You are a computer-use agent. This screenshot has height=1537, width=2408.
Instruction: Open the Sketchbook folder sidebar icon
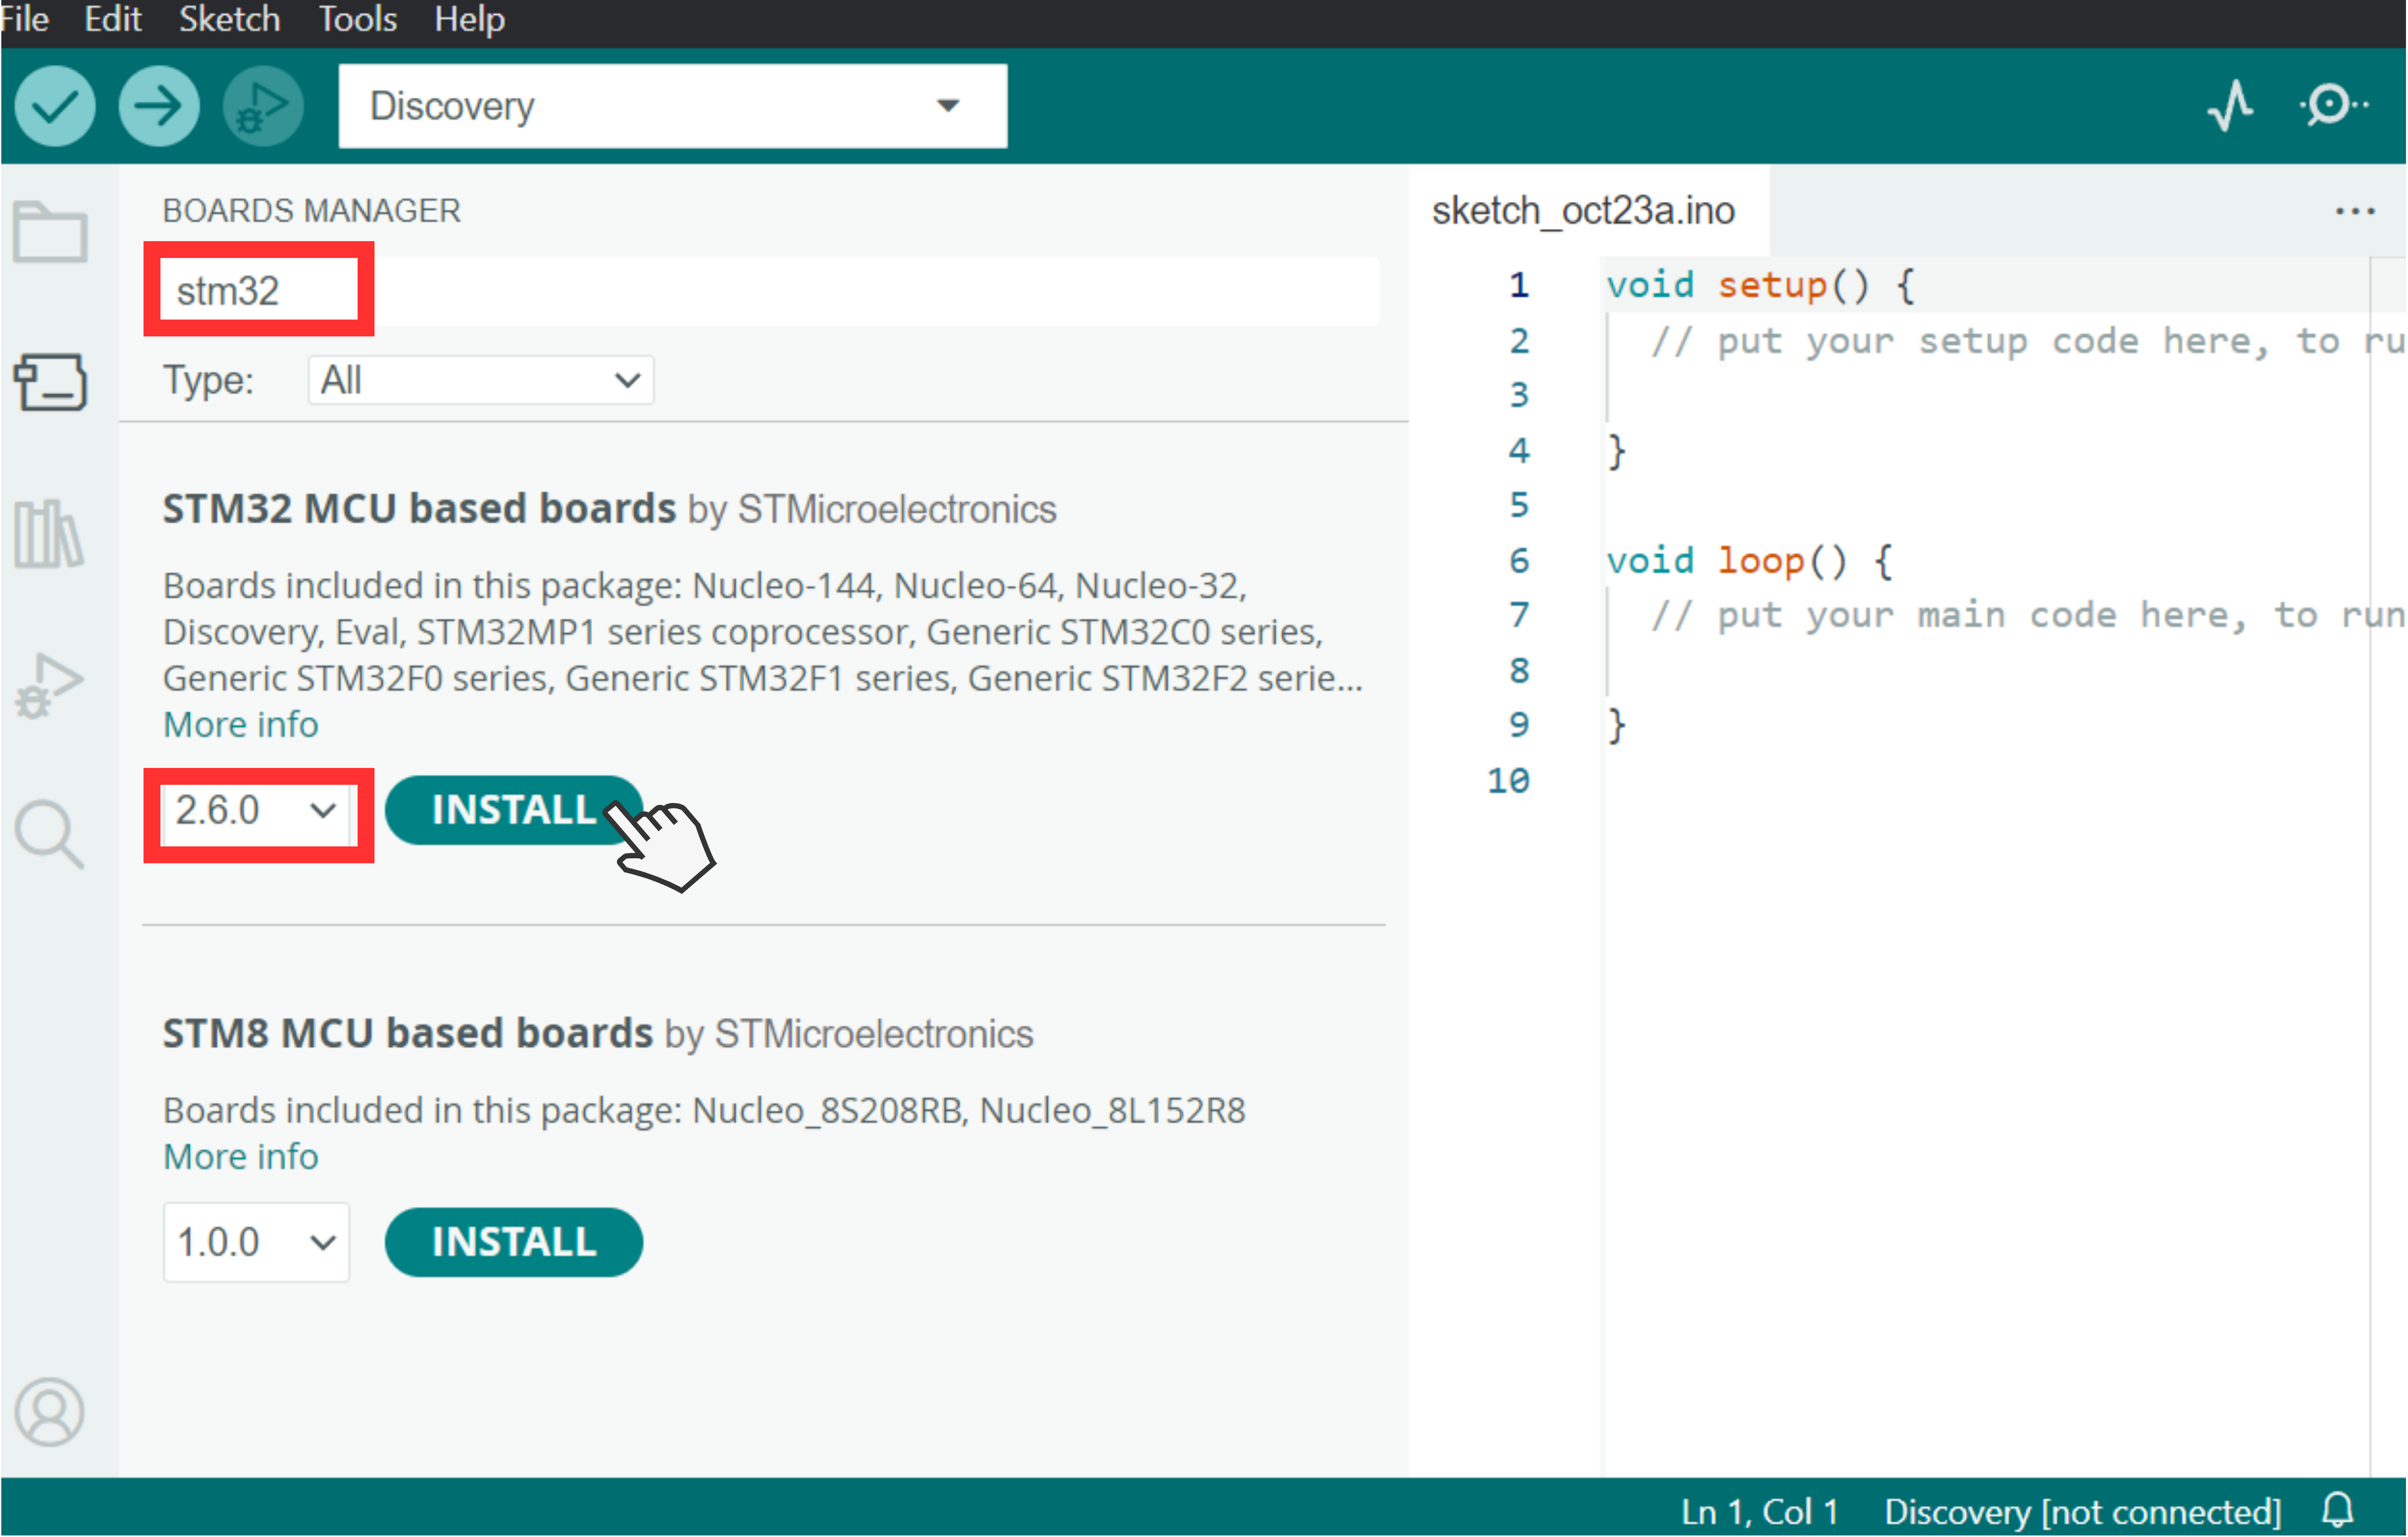[50, 232]
